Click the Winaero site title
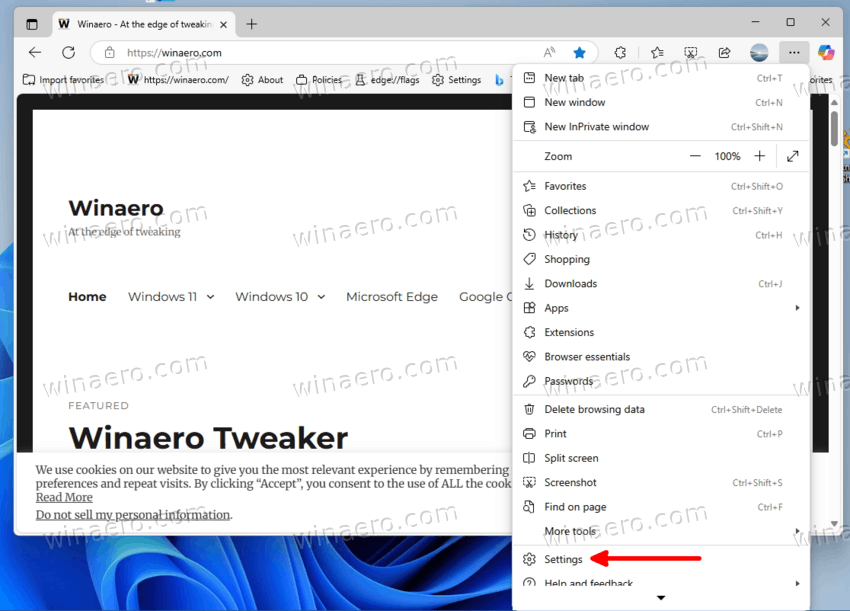The width and height of the screenshot is (850, 611). pos(116,208)
